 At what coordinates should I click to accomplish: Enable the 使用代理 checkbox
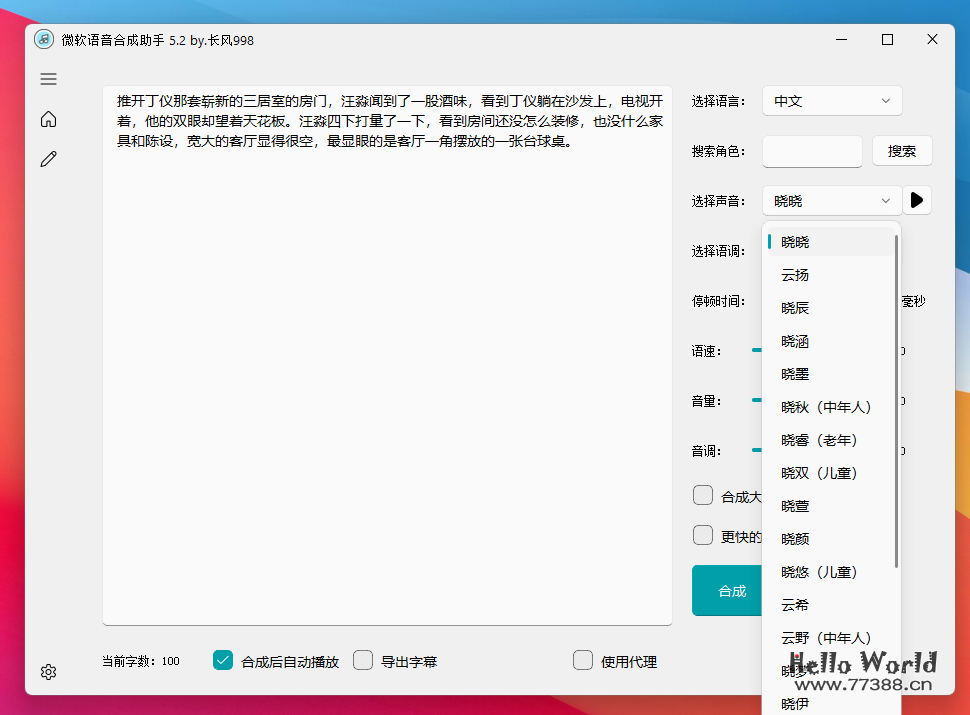(583, 660)
